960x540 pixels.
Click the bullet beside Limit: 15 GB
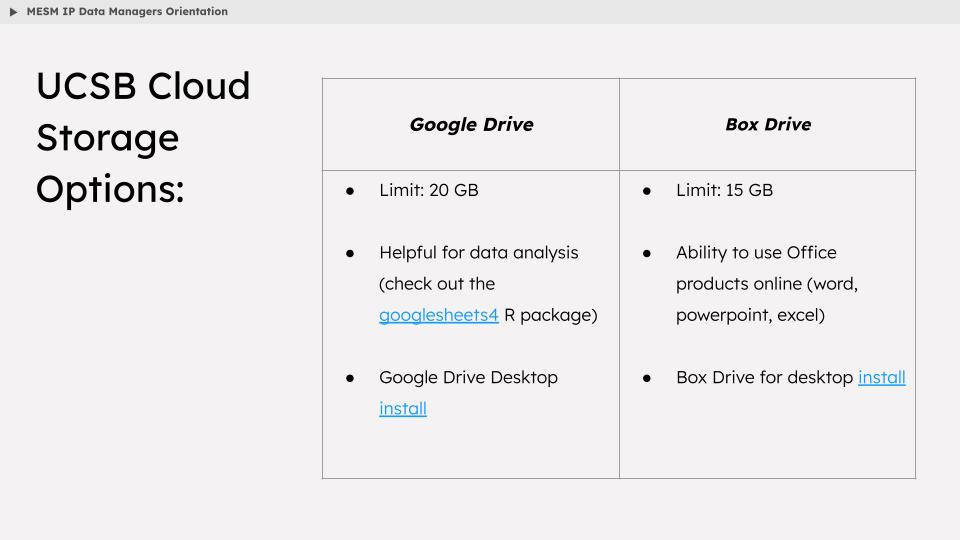click(647, 191)
